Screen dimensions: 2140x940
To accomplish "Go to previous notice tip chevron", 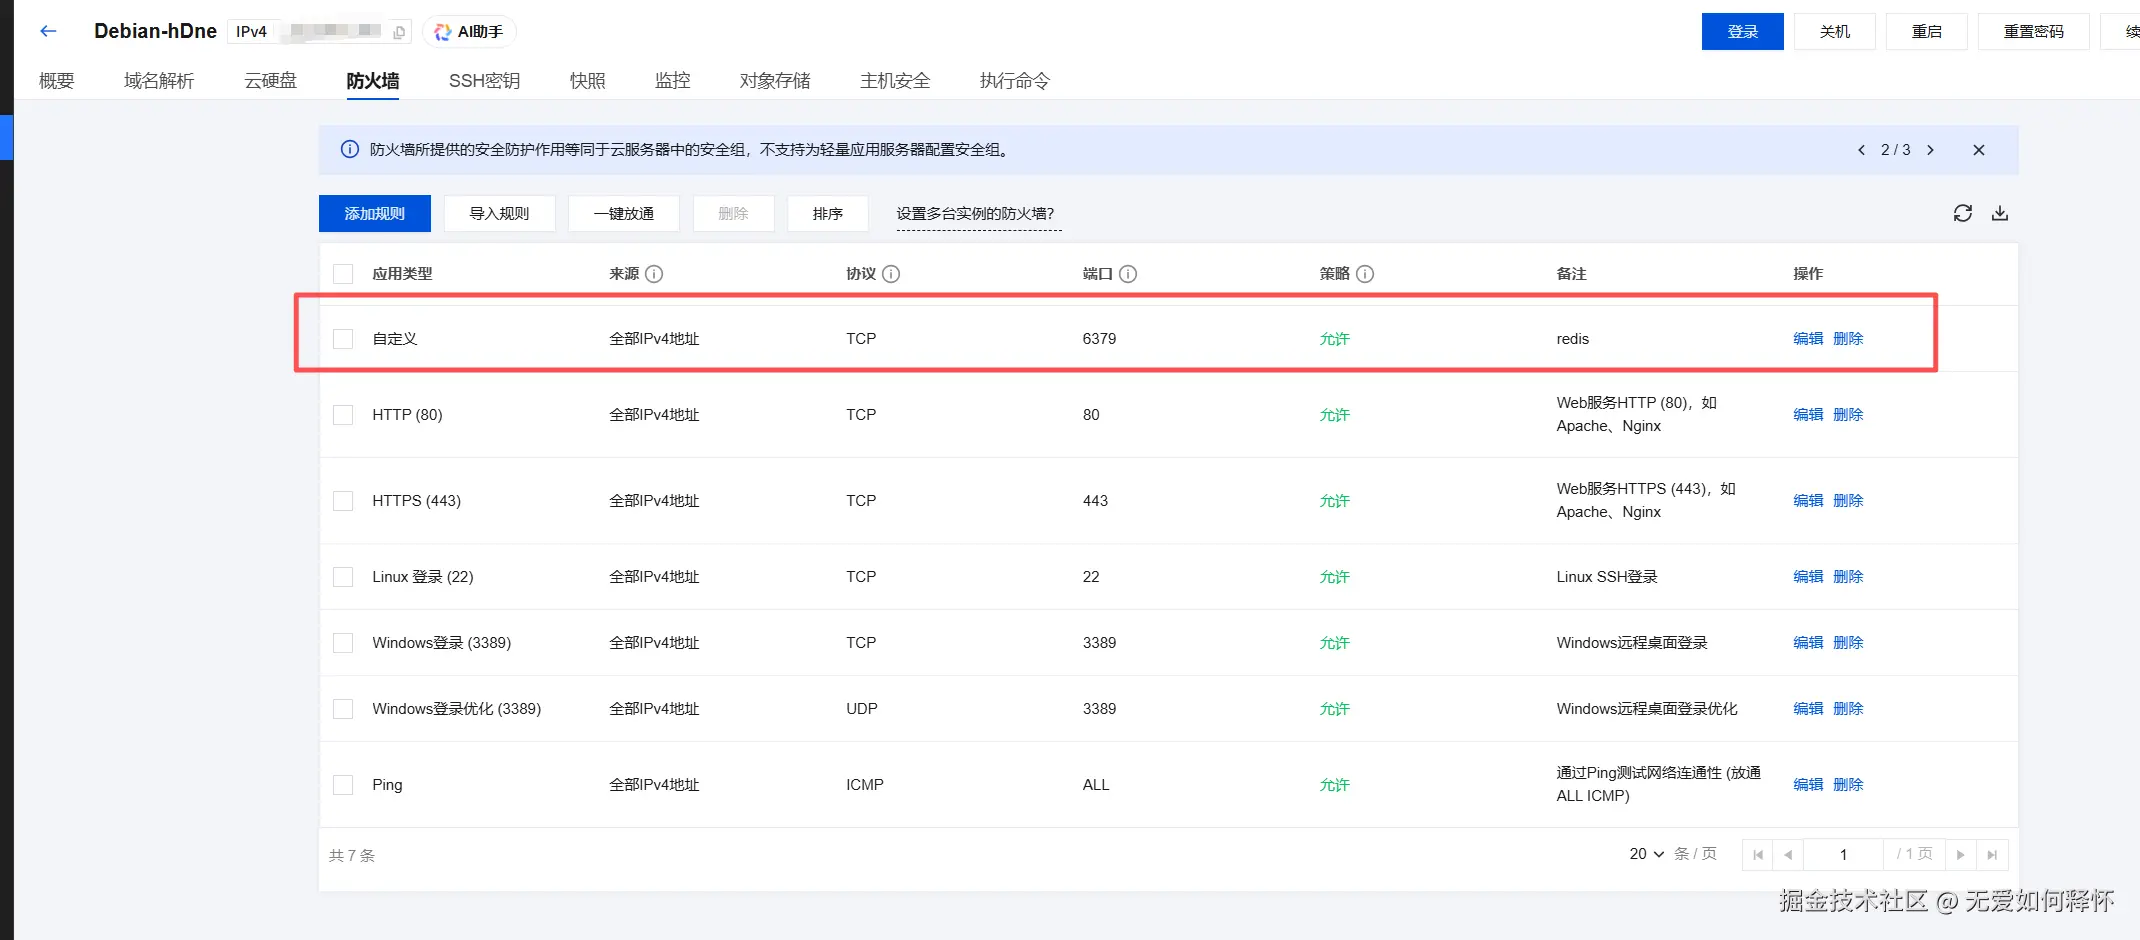I will point(1861,150).
